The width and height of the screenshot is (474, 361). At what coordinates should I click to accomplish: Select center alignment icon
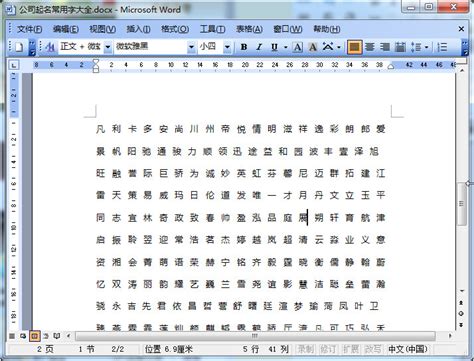pos(369,47)
